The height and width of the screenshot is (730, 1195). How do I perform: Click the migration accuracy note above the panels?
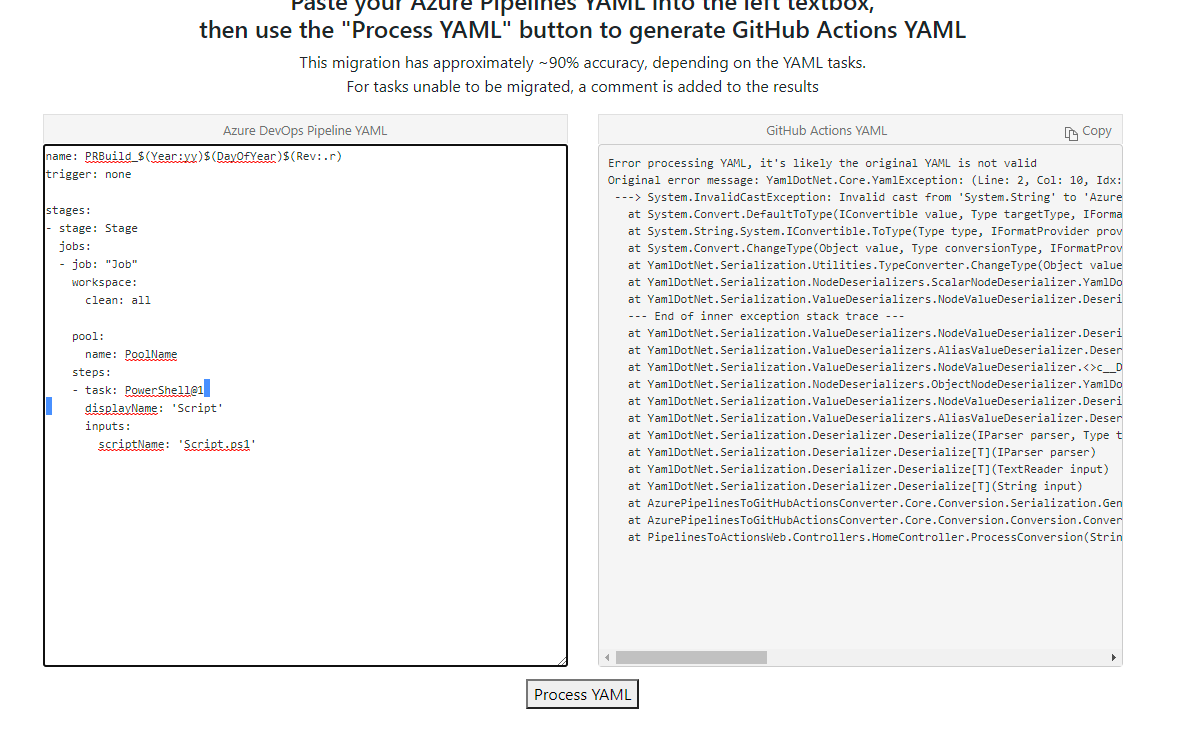(597, 62)
